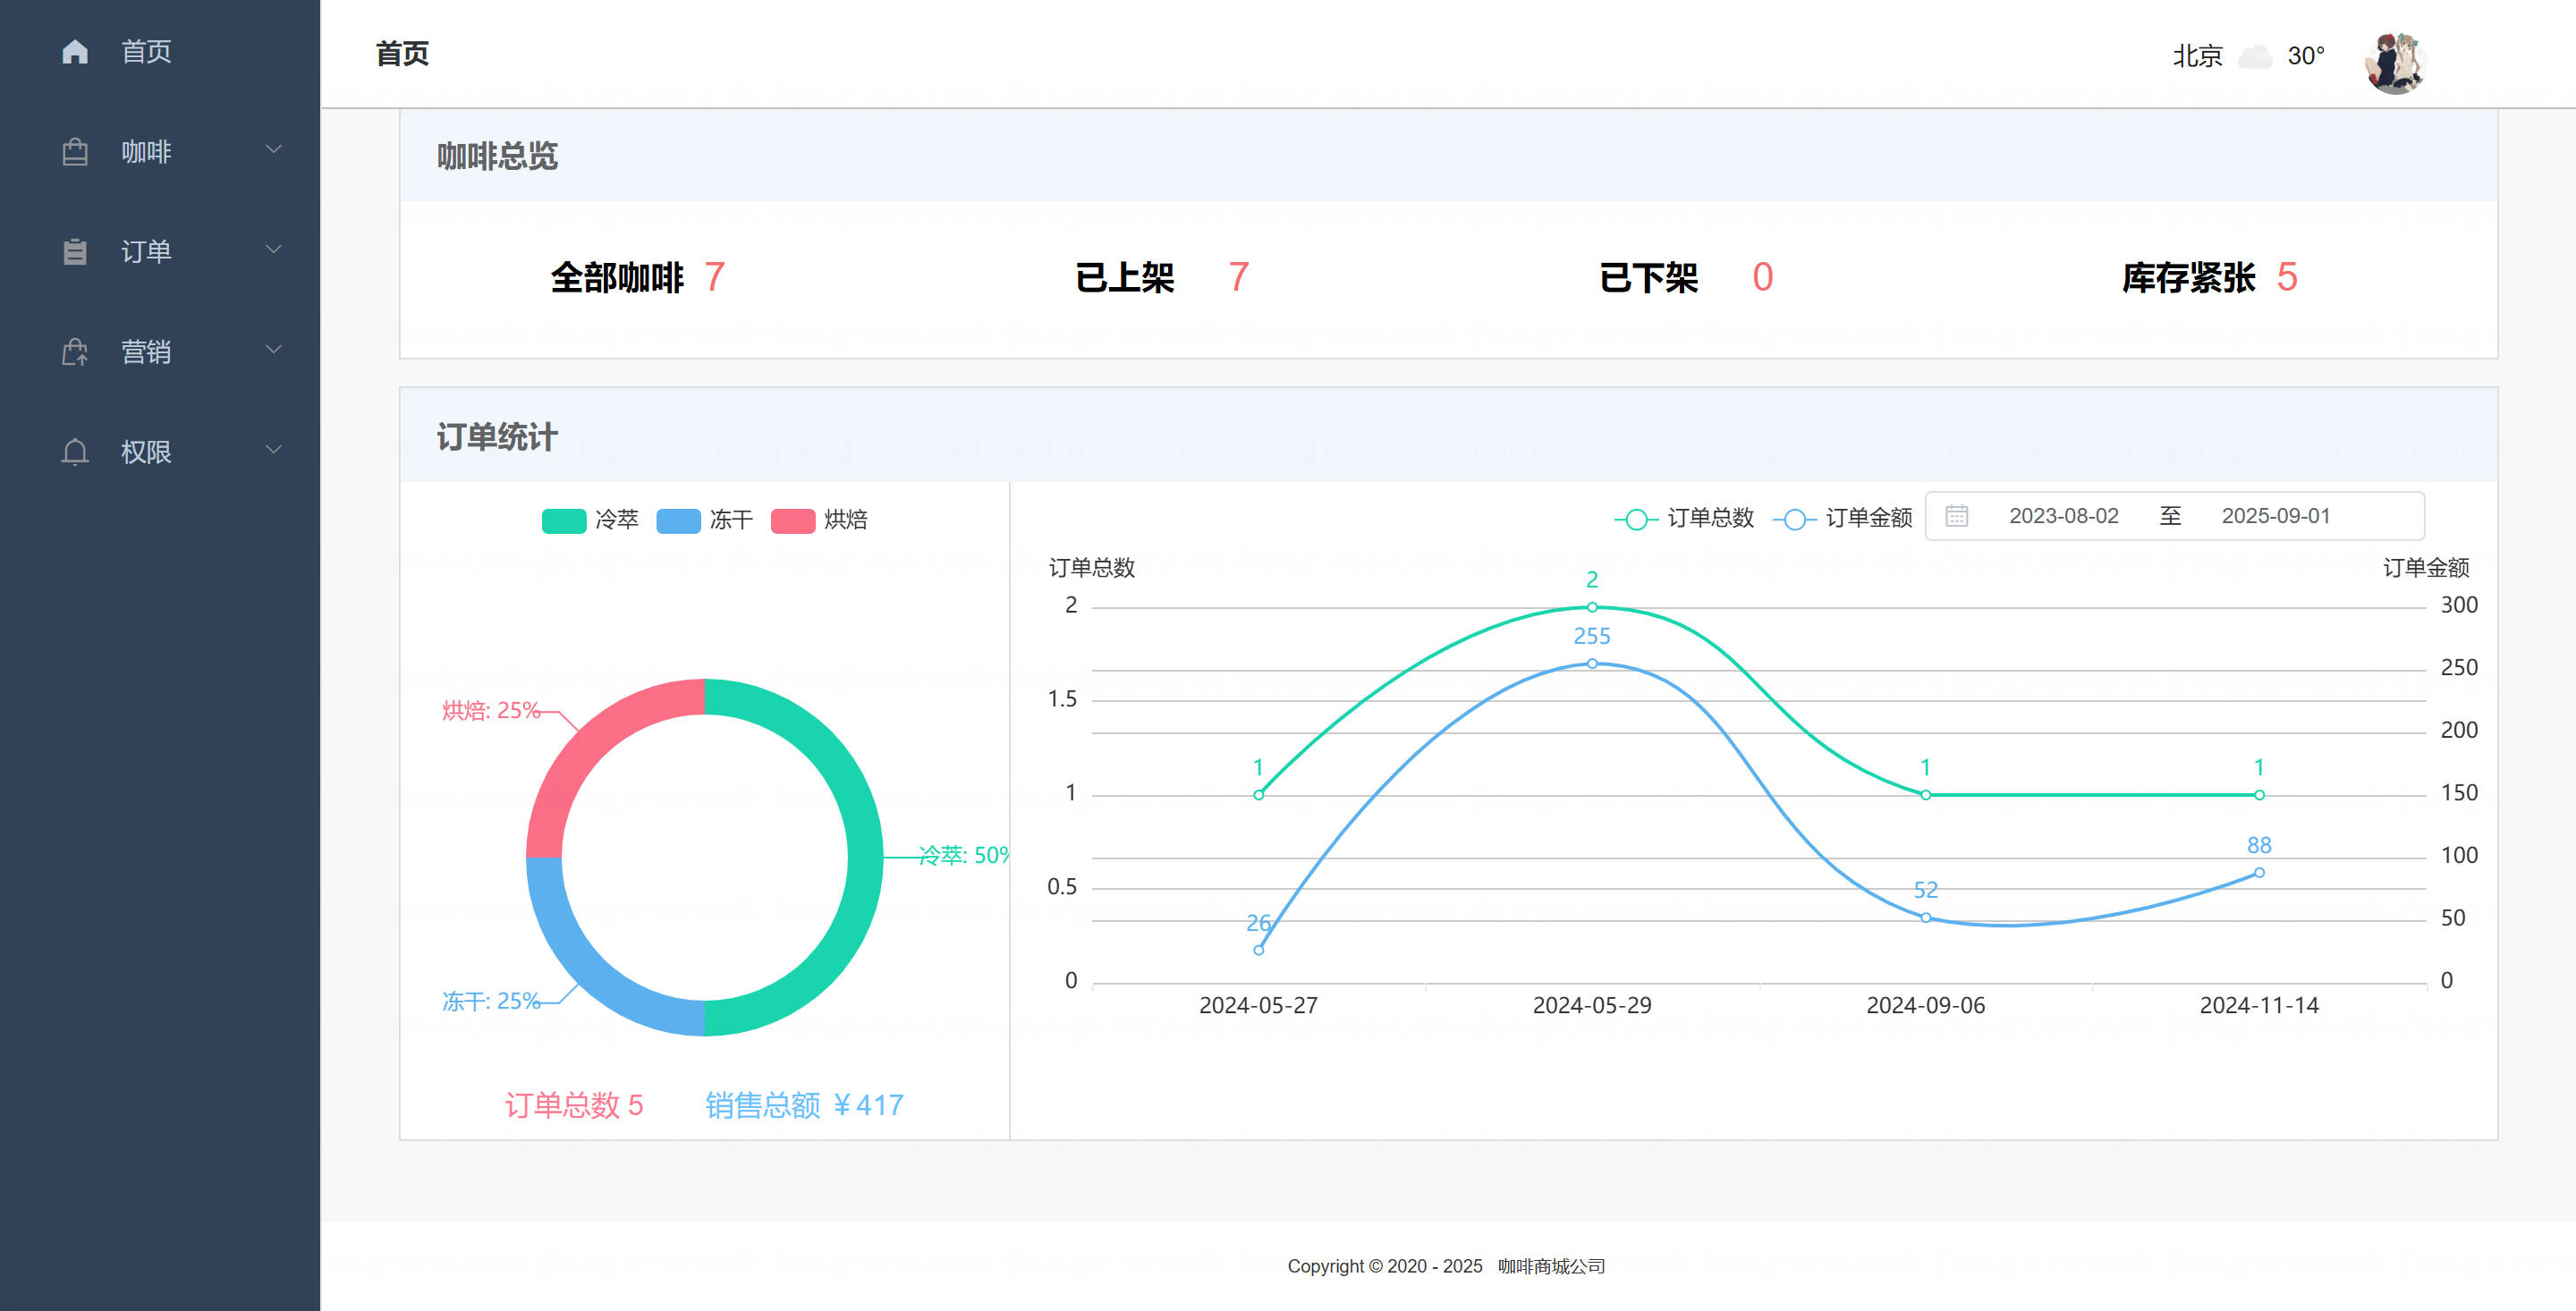Open the 首页 sidebar menu item
The image size is (2576, 1311).
(x=160, y=51)
